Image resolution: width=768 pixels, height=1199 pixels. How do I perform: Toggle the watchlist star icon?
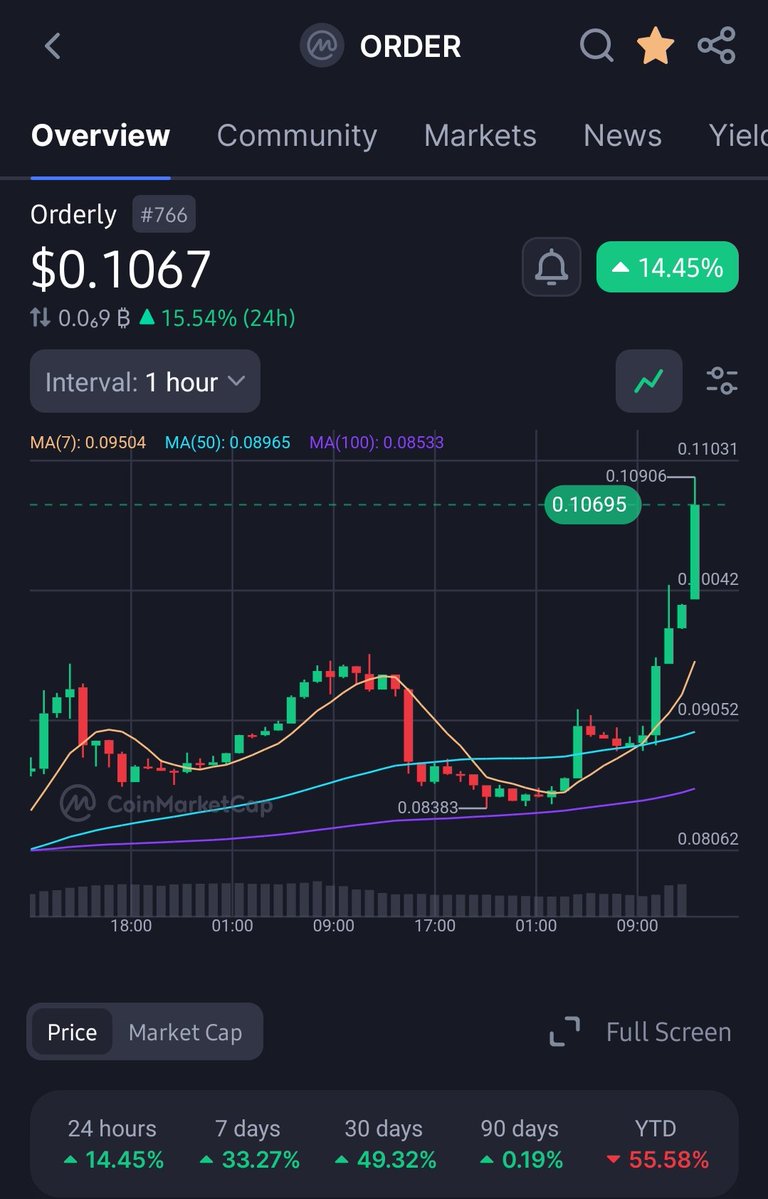point(656,46)
